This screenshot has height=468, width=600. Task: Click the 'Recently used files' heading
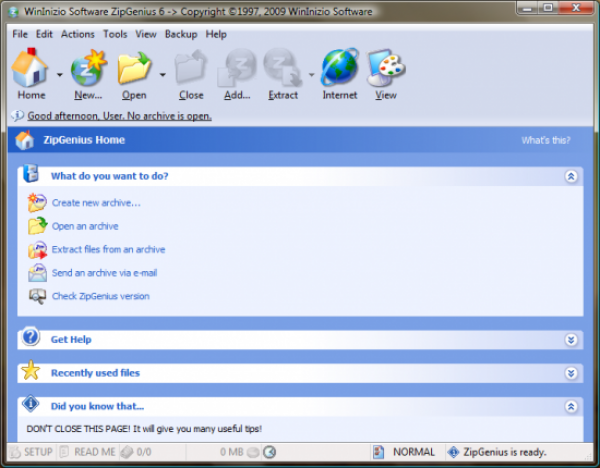(x=95, y=373)
